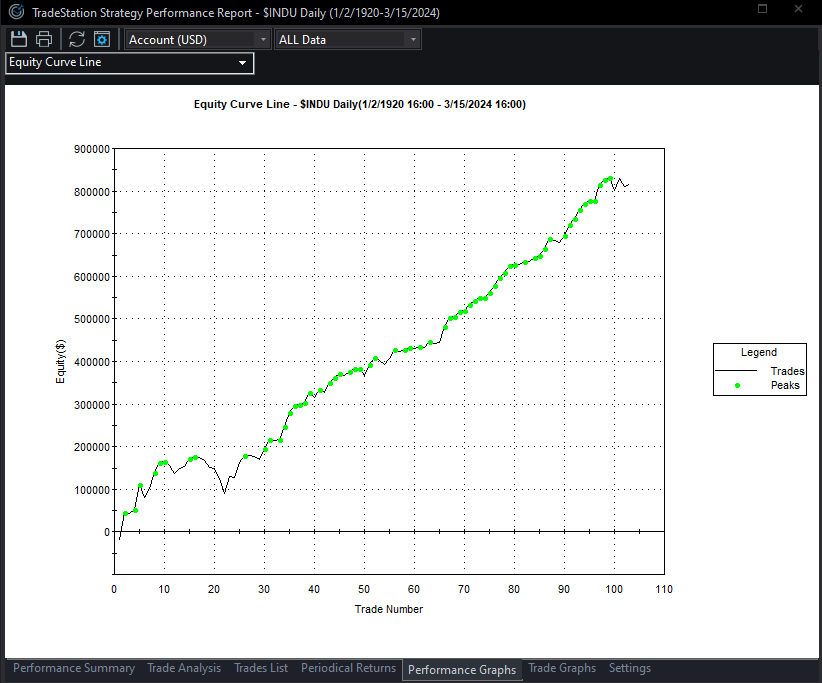Select the Performance Graphs tab

(462, 670)
